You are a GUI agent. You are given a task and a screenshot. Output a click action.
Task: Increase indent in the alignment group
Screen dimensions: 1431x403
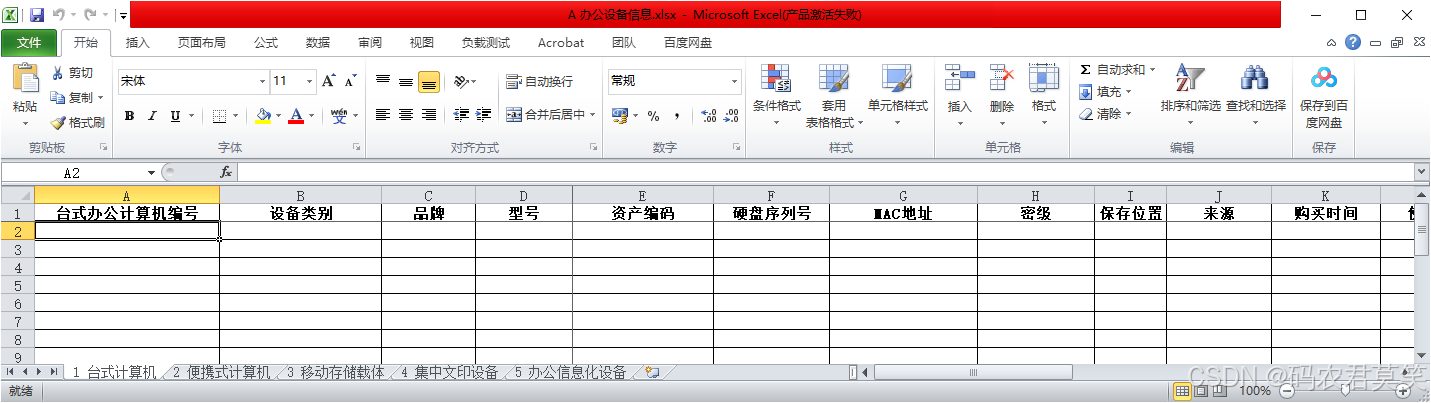483,115
